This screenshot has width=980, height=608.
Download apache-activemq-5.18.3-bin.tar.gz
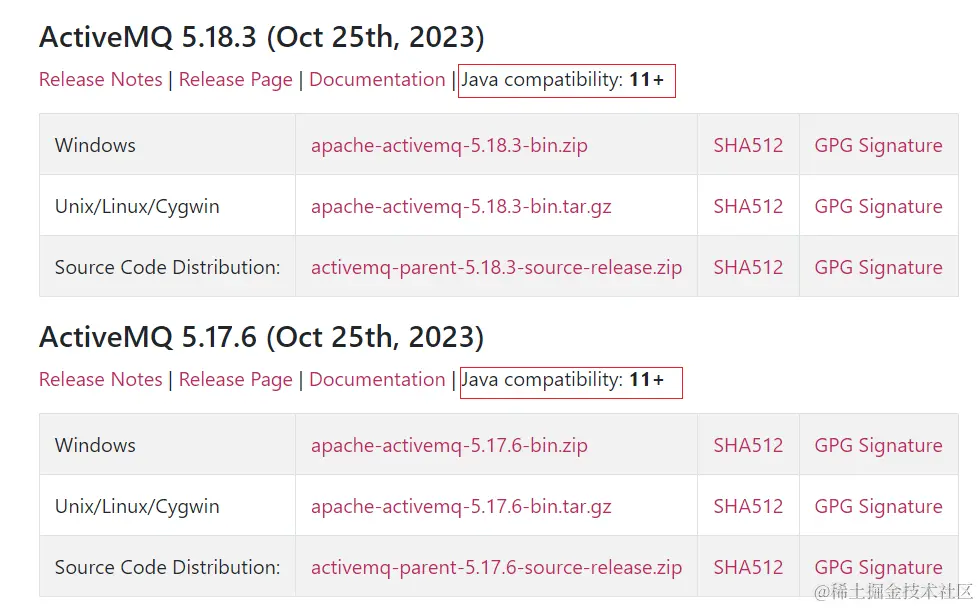[461, 207]
